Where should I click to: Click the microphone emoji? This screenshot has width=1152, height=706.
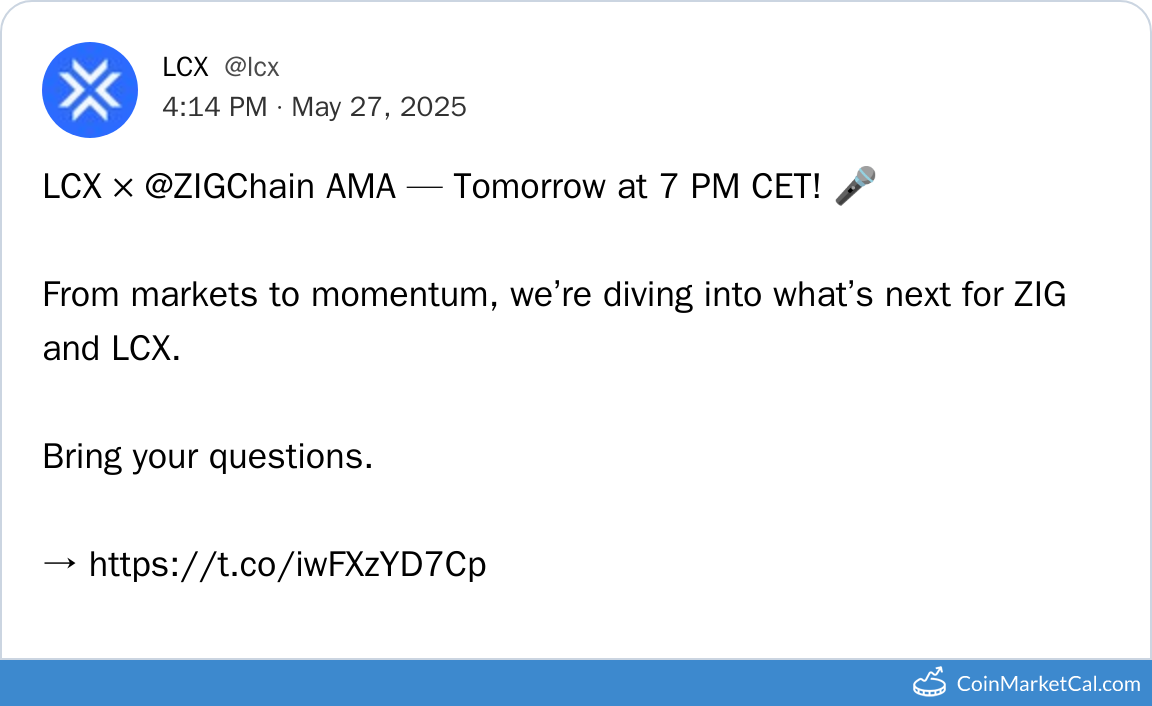[855, 187]
